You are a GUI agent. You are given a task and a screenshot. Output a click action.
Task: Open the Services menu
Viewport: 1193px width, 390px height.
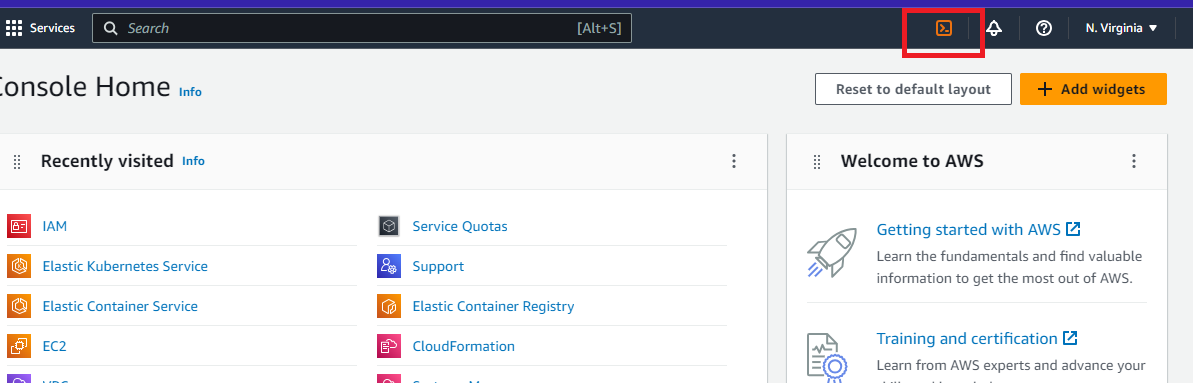(40, 28)
